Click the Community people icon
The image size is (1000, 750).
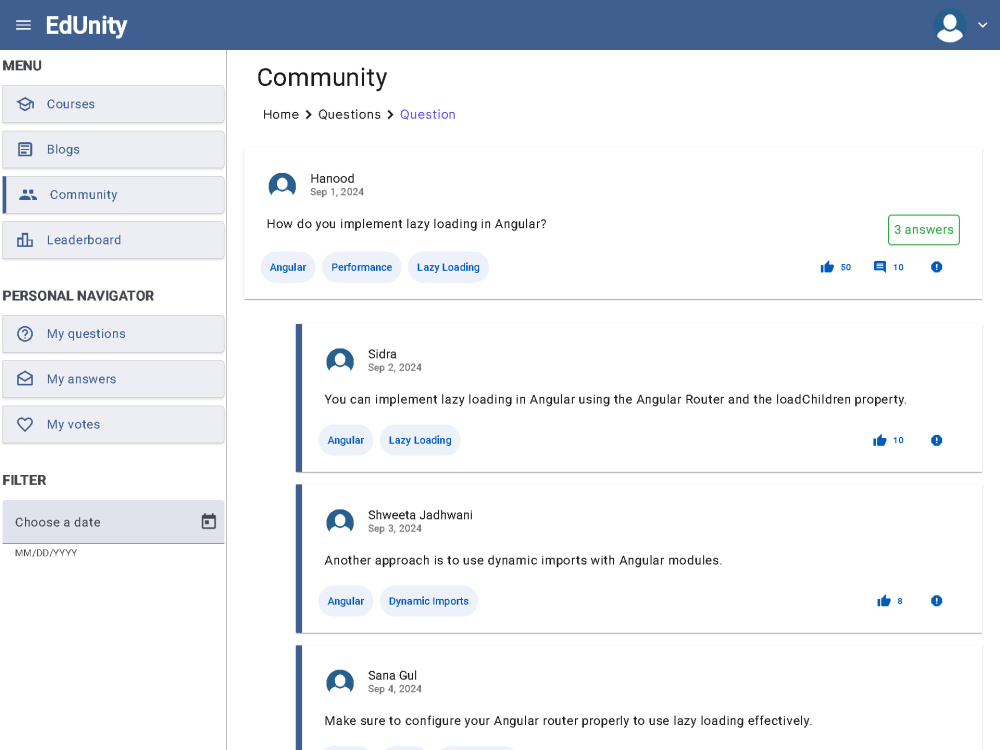[x=28, y=195]
